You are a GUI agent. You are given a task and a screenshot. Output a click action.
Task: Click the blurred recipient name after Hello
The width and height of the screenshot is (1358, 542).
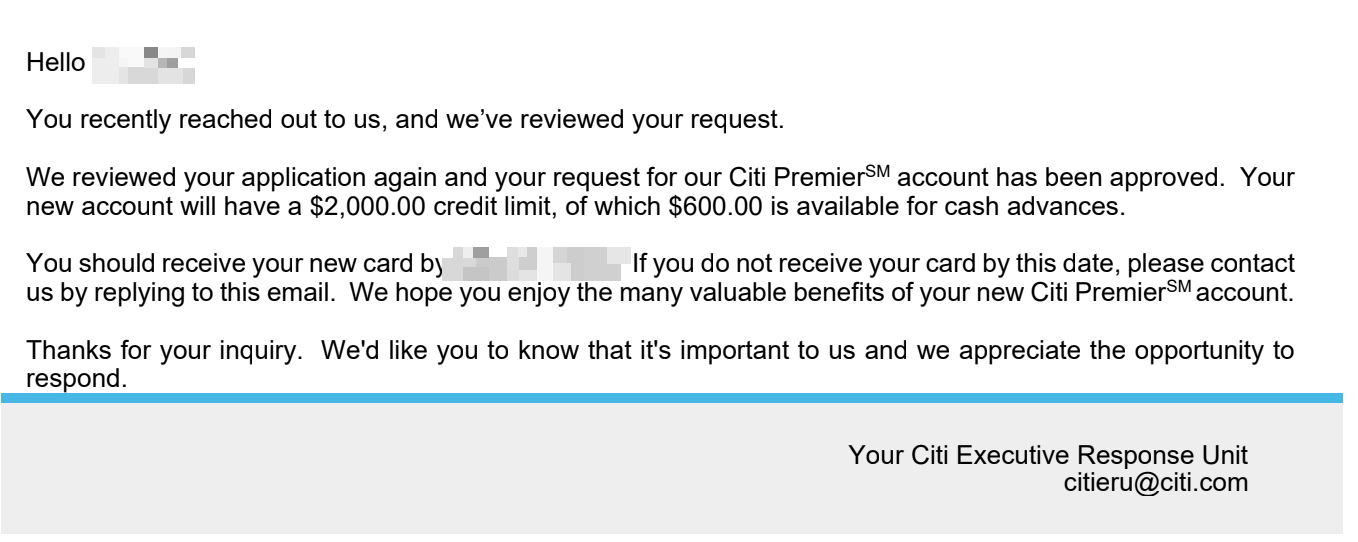[x=143, y=64]
